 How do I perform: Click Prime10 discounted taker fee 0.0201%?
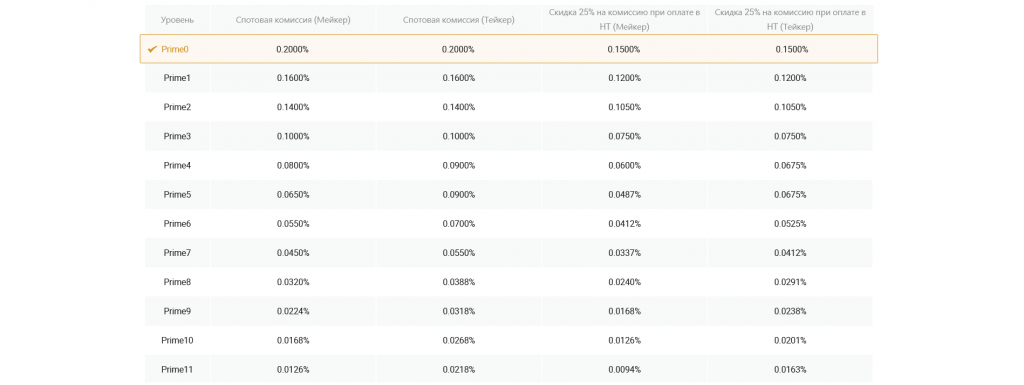(x=790, y=341)
